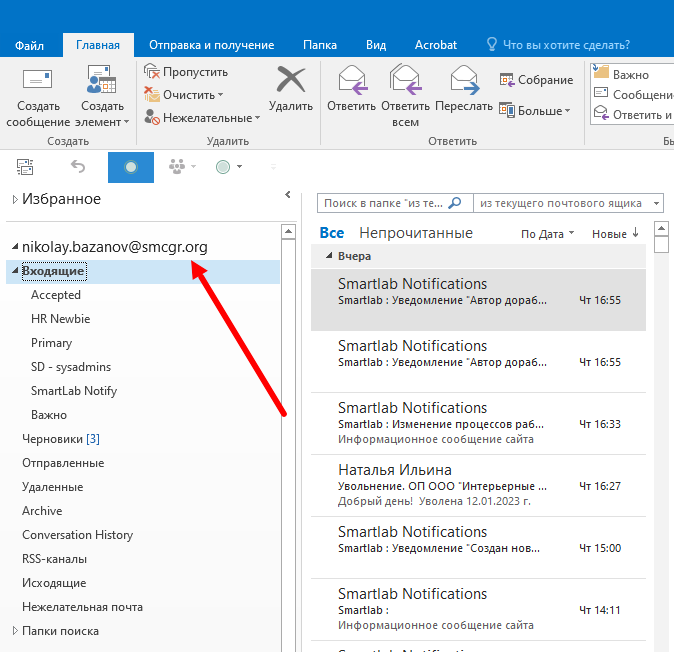674x652 pixels.
Task: Open the Отправка и получение ribbon tab
Action: pyautogui.click(x=211, y=45)
